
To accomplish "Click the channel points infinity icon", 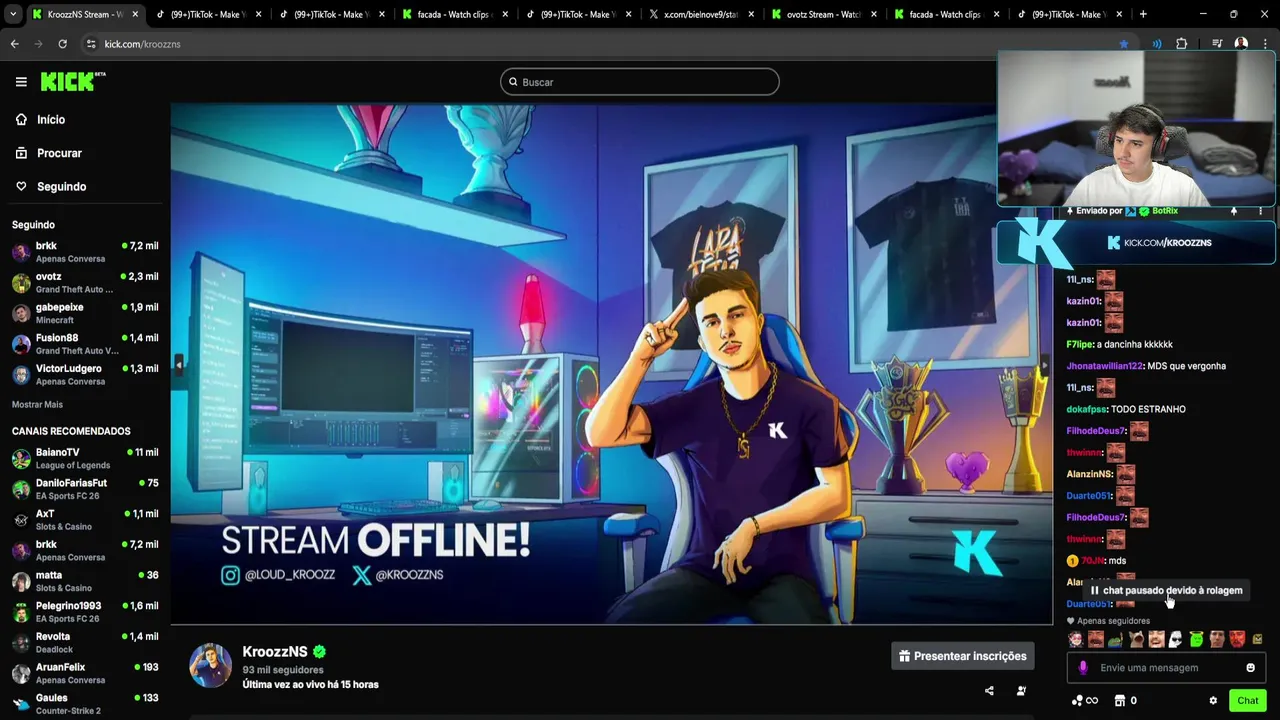I will click(1085, 701).
